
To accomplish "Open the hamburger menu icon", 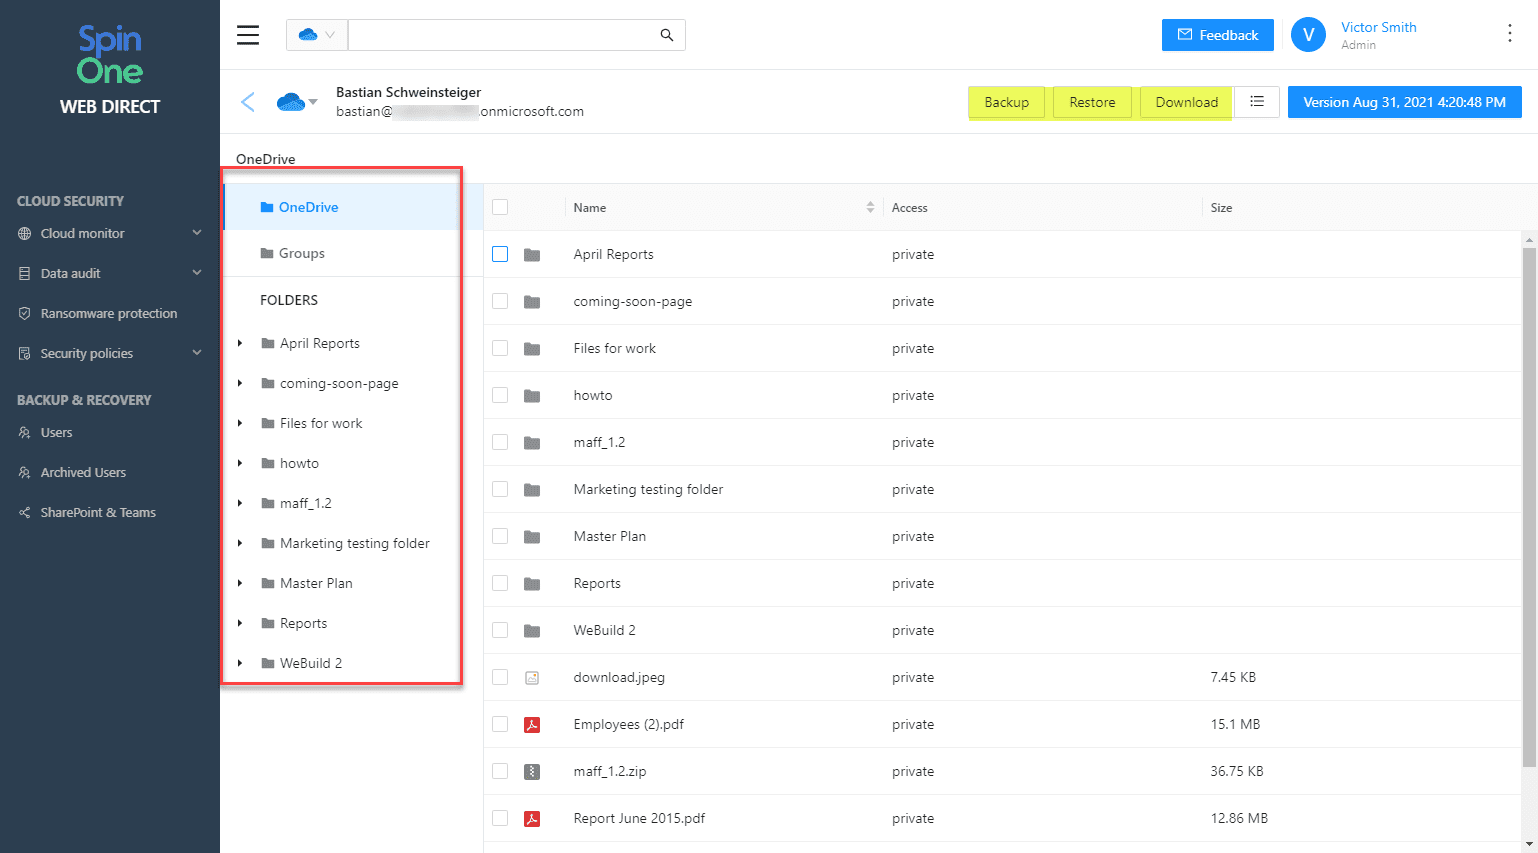I will [248, 35].
